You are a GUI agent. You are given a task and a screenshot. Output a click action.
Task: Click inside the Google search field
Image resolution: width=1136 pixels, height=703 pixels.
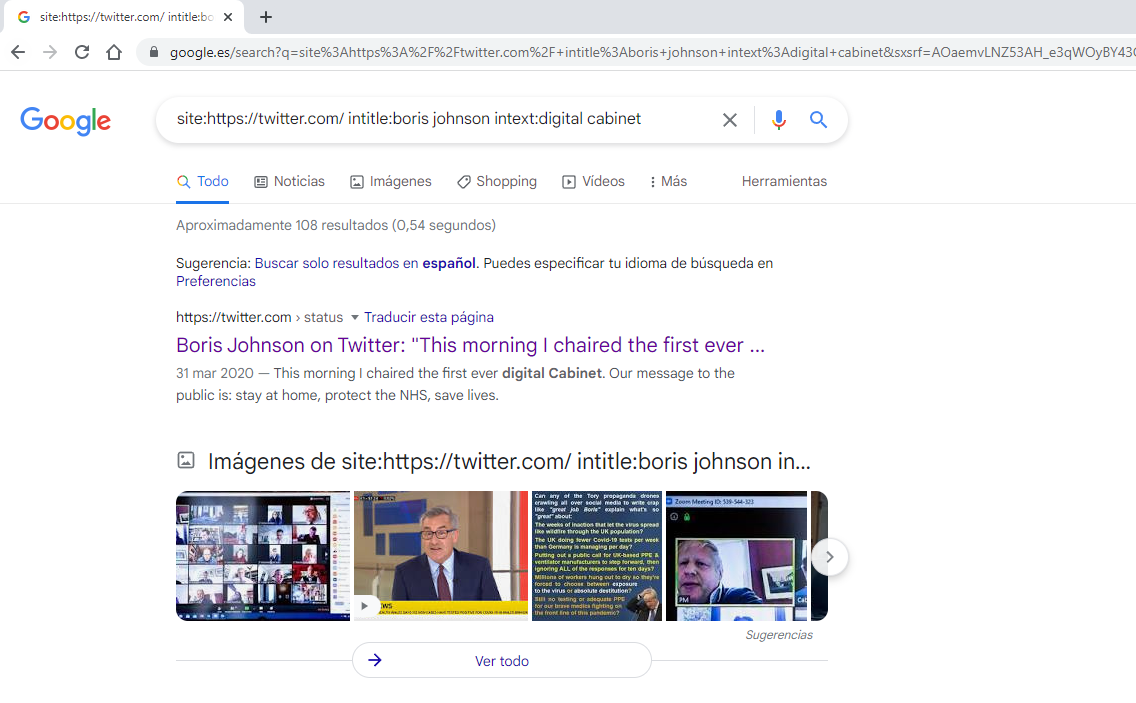tap(440, 119)
